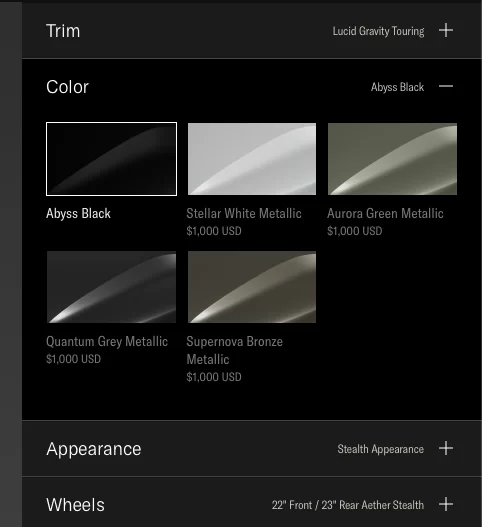
Task: Click Stealth Appearance value text
Action: tap(380, 449)
